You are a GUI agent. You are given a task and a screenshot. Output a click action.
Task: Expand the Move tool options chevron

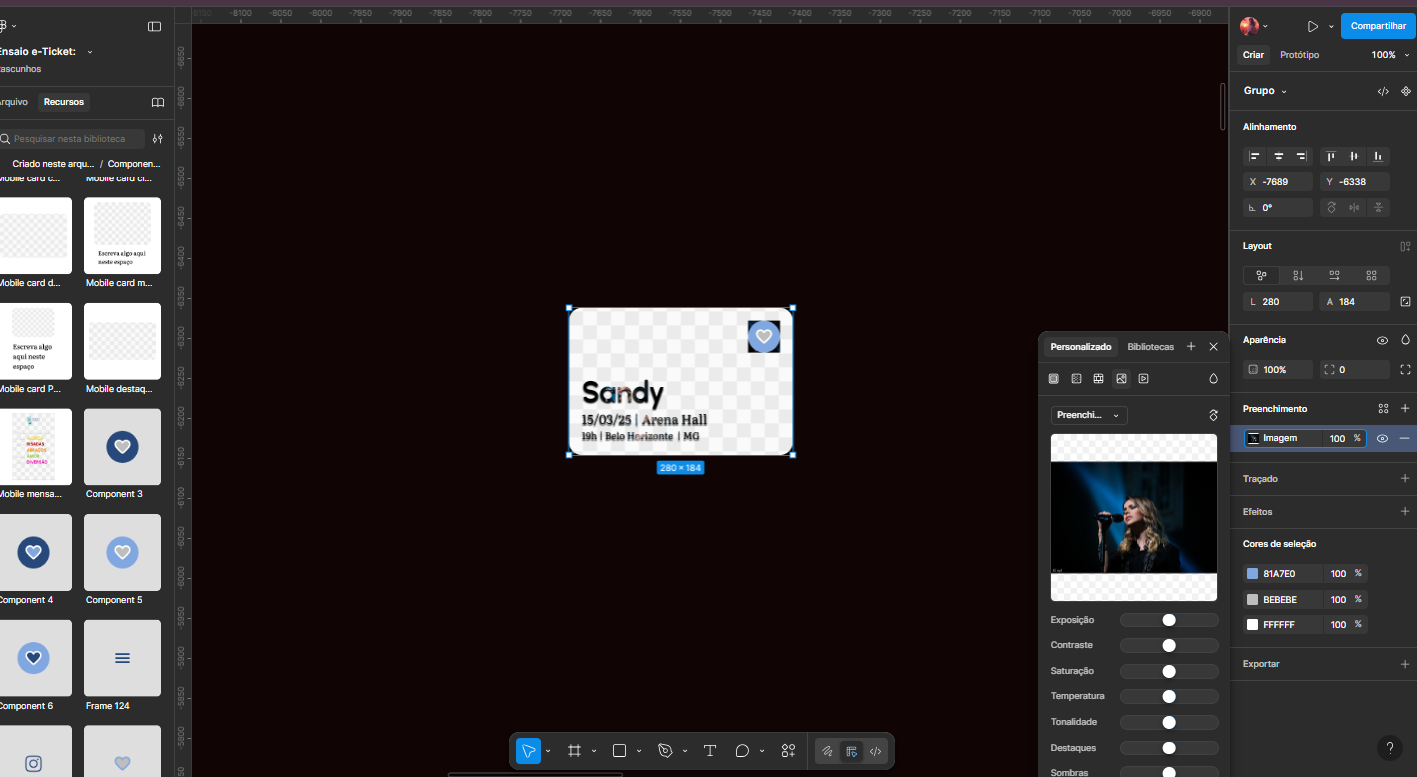548,751
